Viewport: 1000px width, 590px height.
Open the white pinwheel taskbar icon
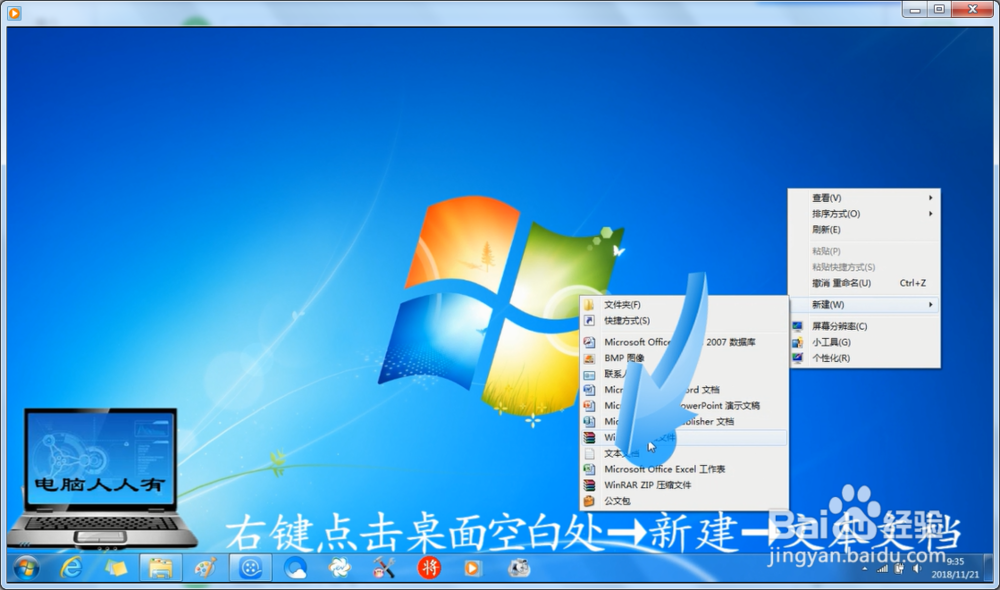tap(340, 568)
